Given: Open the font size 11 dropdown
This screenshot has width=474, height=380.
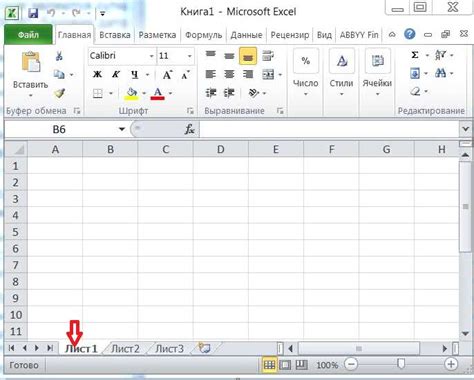Looking at the screenshot, I should 189,56.
